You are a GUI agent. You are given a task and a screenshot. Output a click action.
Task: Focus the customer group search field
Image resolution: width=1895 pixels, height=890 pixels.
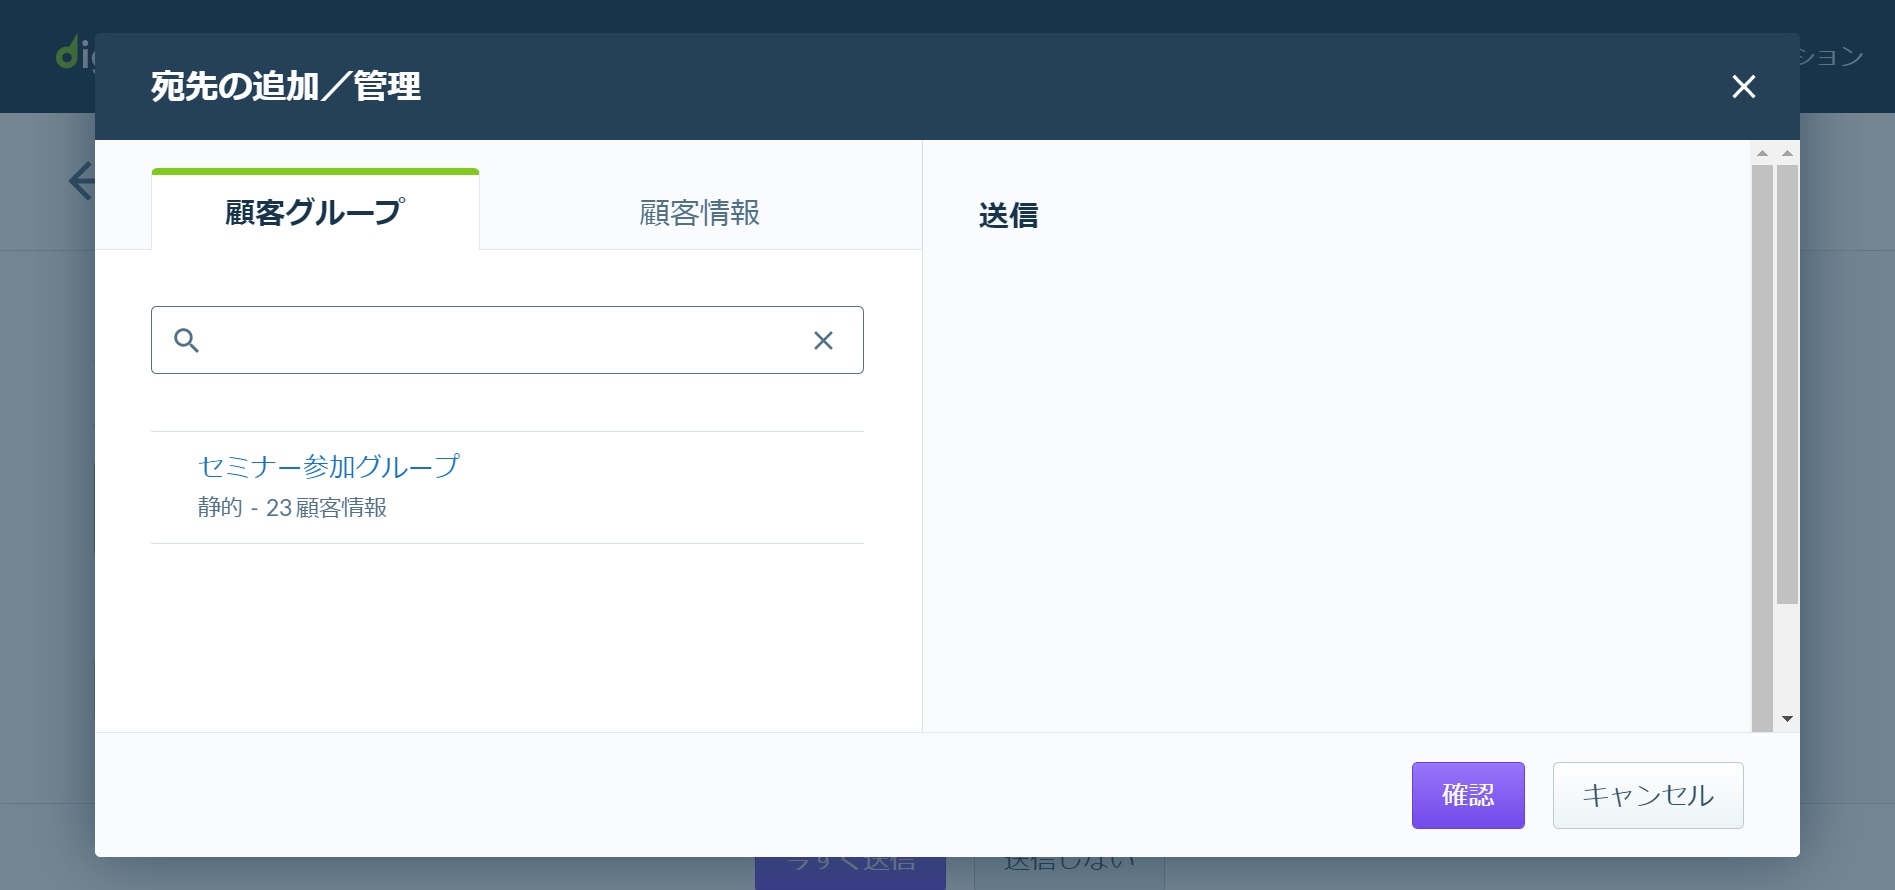coord(507,340)
